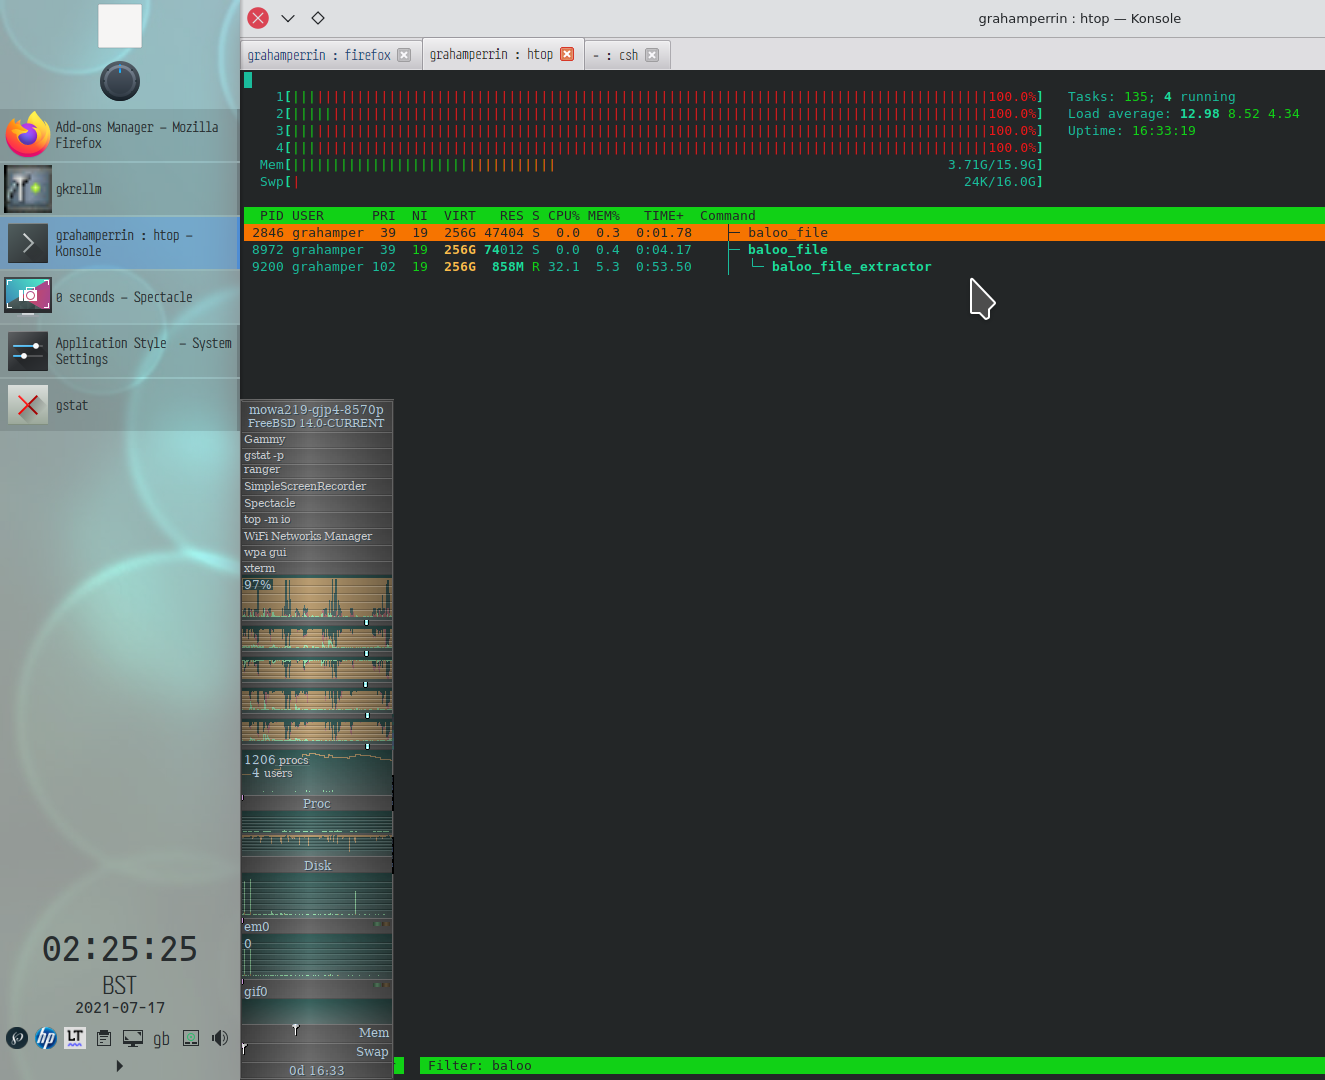Viewport: 1325px width, 1080px height.
Task: Click the display configuration tray icon
Action: (133, 1038)
